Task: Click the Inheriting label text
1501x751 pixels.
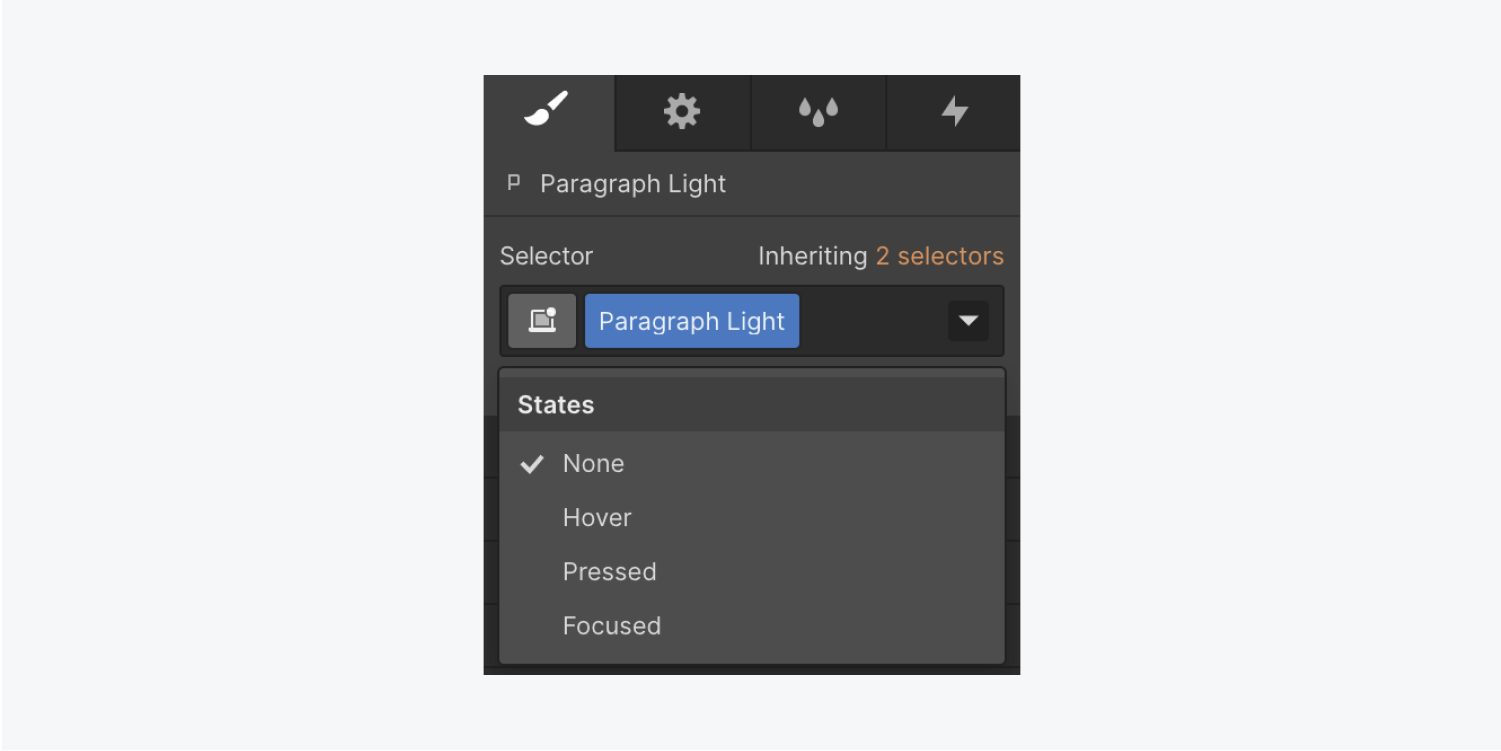Action: 812,256
